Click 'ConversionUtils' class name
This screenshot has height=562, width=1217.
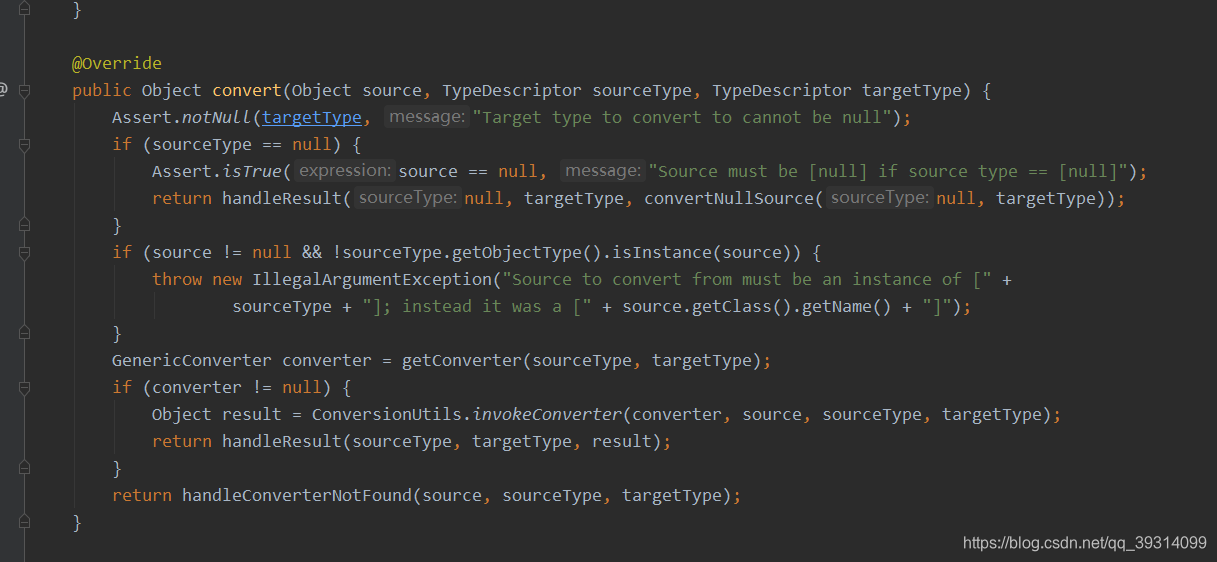387,414
